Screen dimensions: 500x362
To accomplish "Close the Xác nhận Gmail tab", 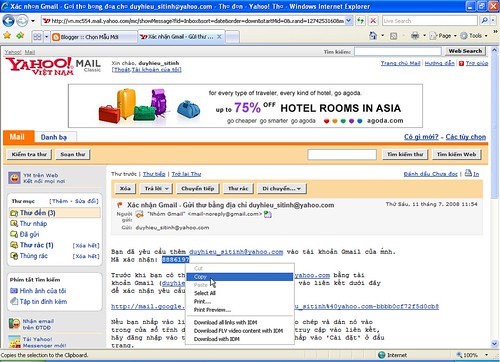I will tap(219, 37).
